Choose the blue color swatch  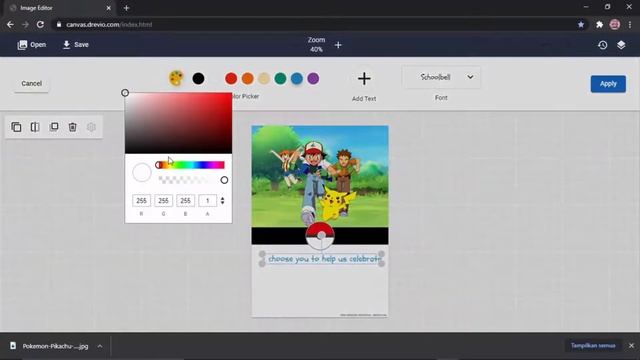click(x=297, y=78)
